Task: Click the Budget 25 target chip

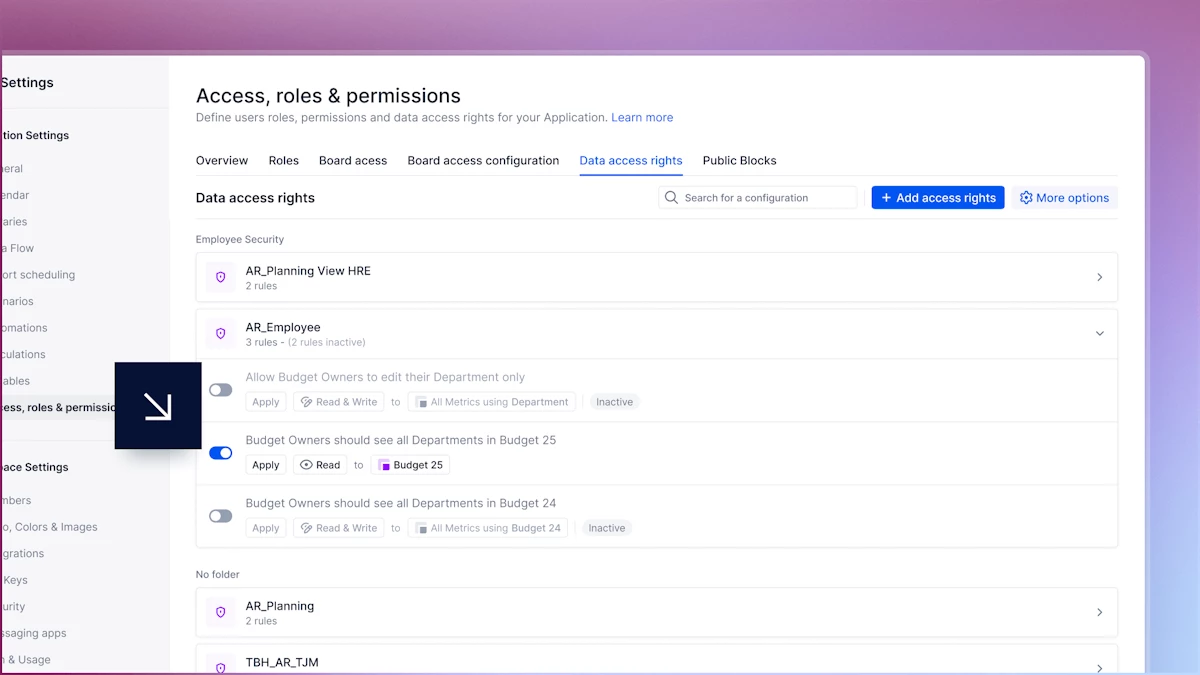Action: pos(410,465)
